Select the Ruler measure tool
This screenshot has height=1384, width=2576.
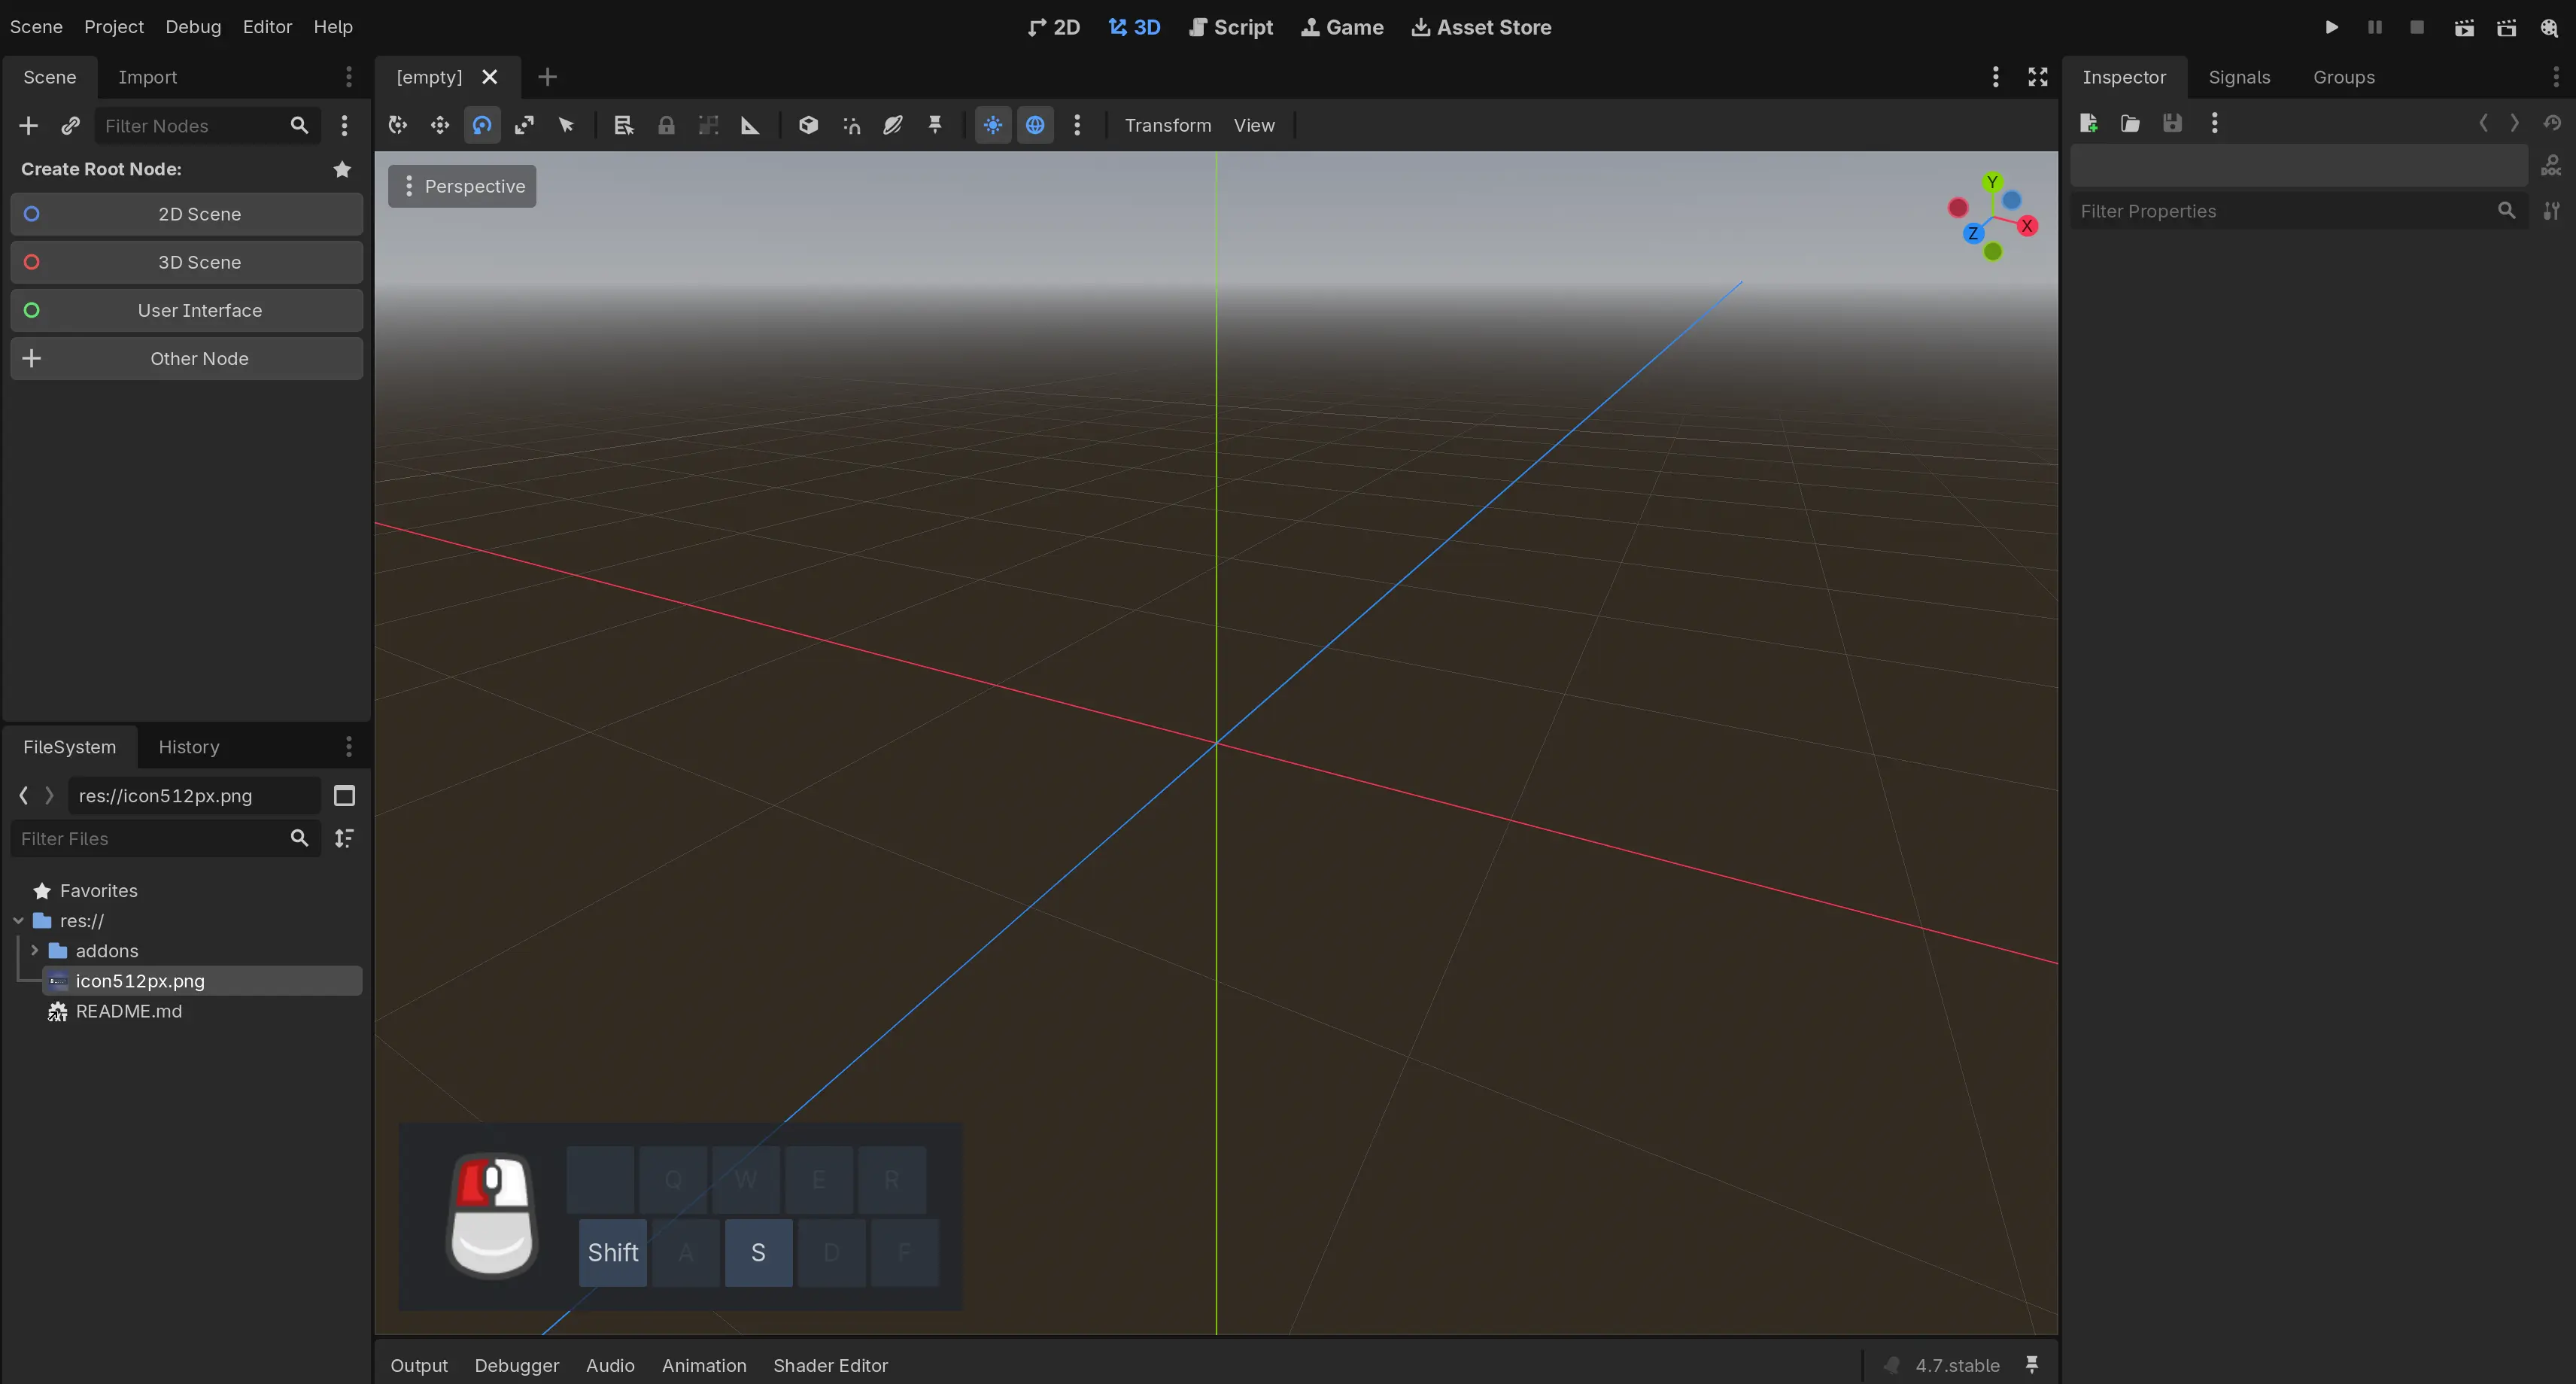[x=750, y=125]
